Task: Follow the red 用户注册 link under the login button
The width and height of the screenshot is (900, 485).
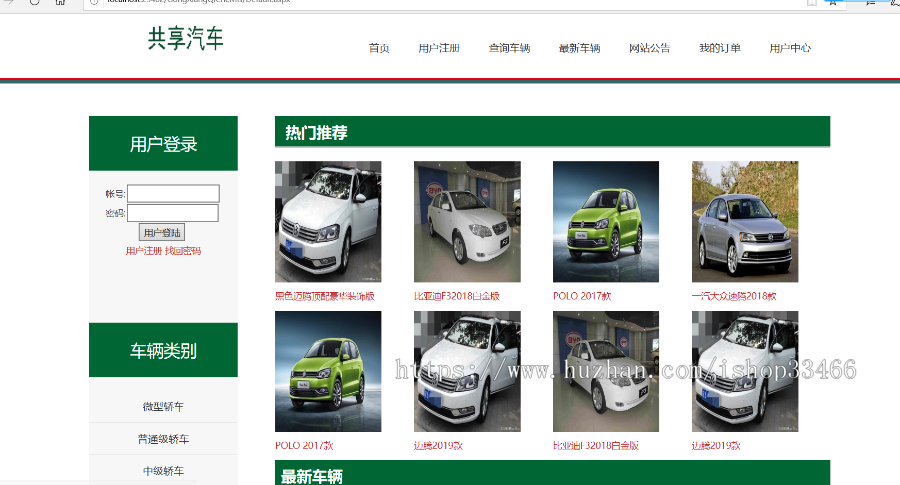Action: tap(143, 251)
